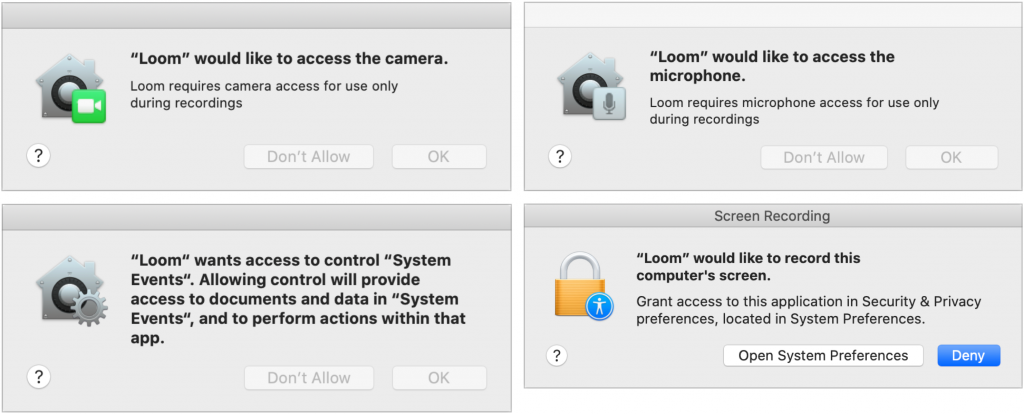
Task: Click the "record this computer's screen" heading
Action: [x=748, y=267]
